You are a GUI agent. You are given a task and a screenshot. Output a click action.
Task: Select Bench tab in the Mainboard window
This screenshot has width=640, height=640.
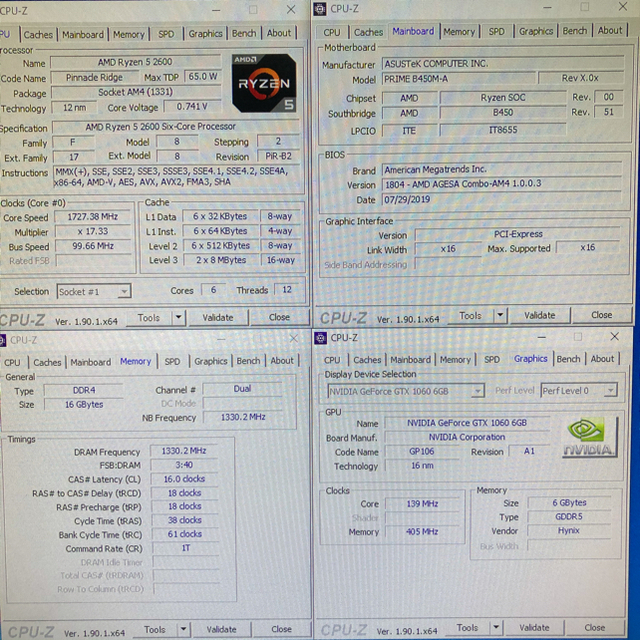[575, 31]
